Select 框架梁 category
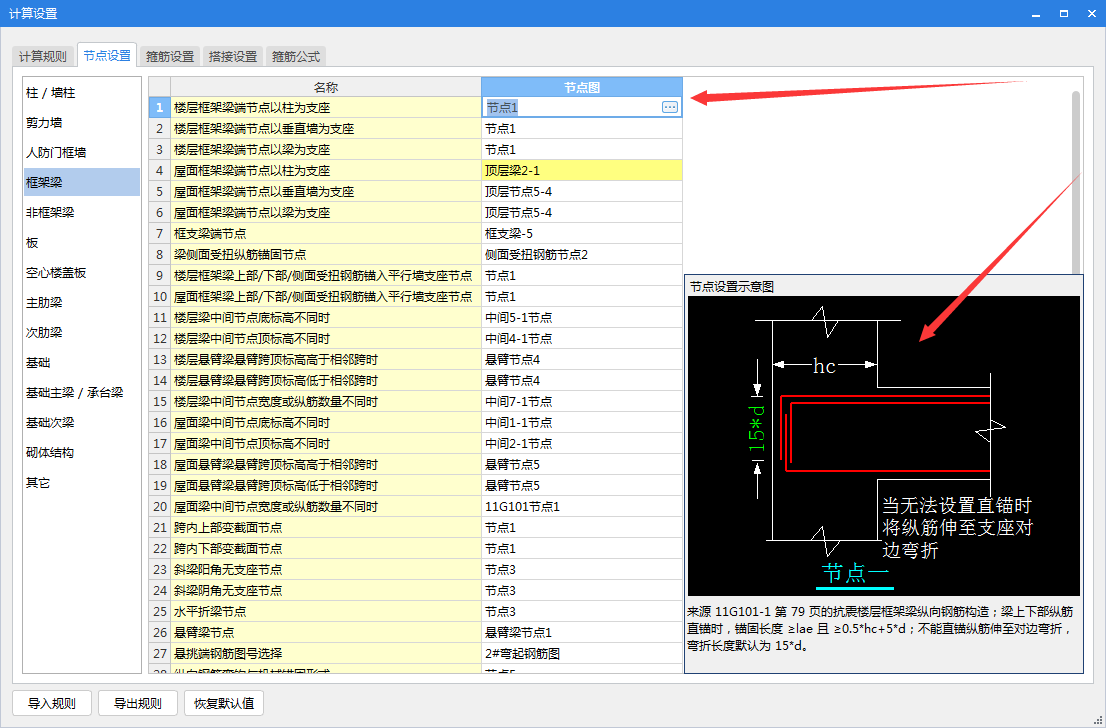Screen dimensions: 1106x728 (x=82, y=182)
